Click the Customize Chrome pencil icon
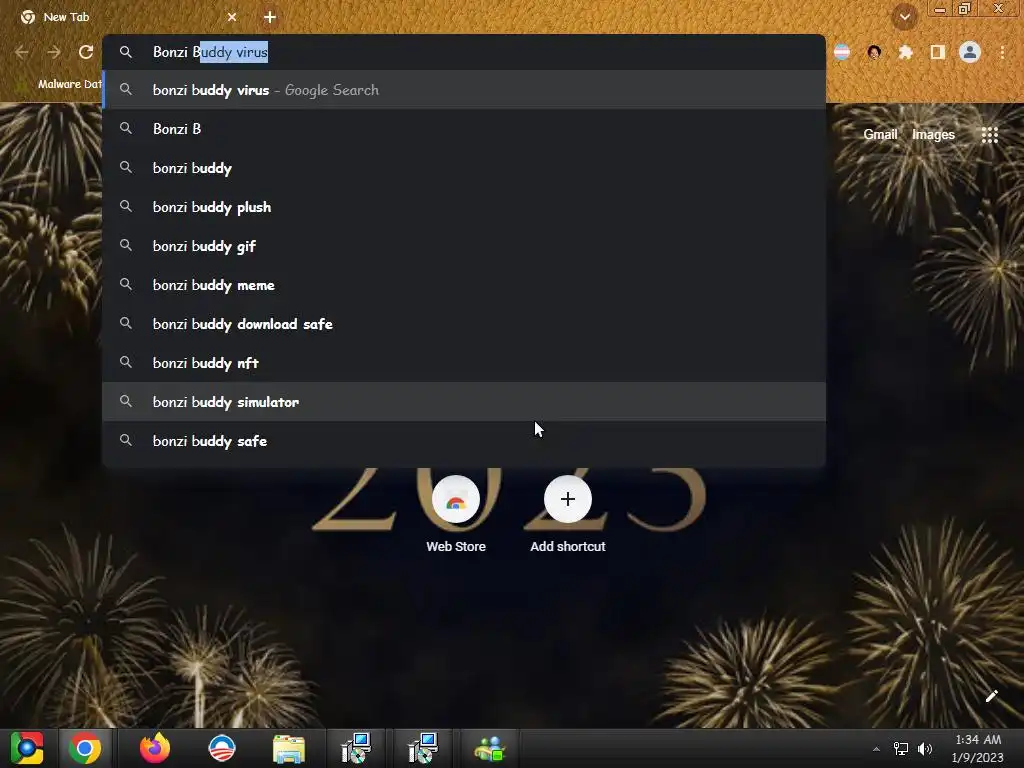Image resolution: width=1024 pixels, height=768 pixels. tap(991, 696)
